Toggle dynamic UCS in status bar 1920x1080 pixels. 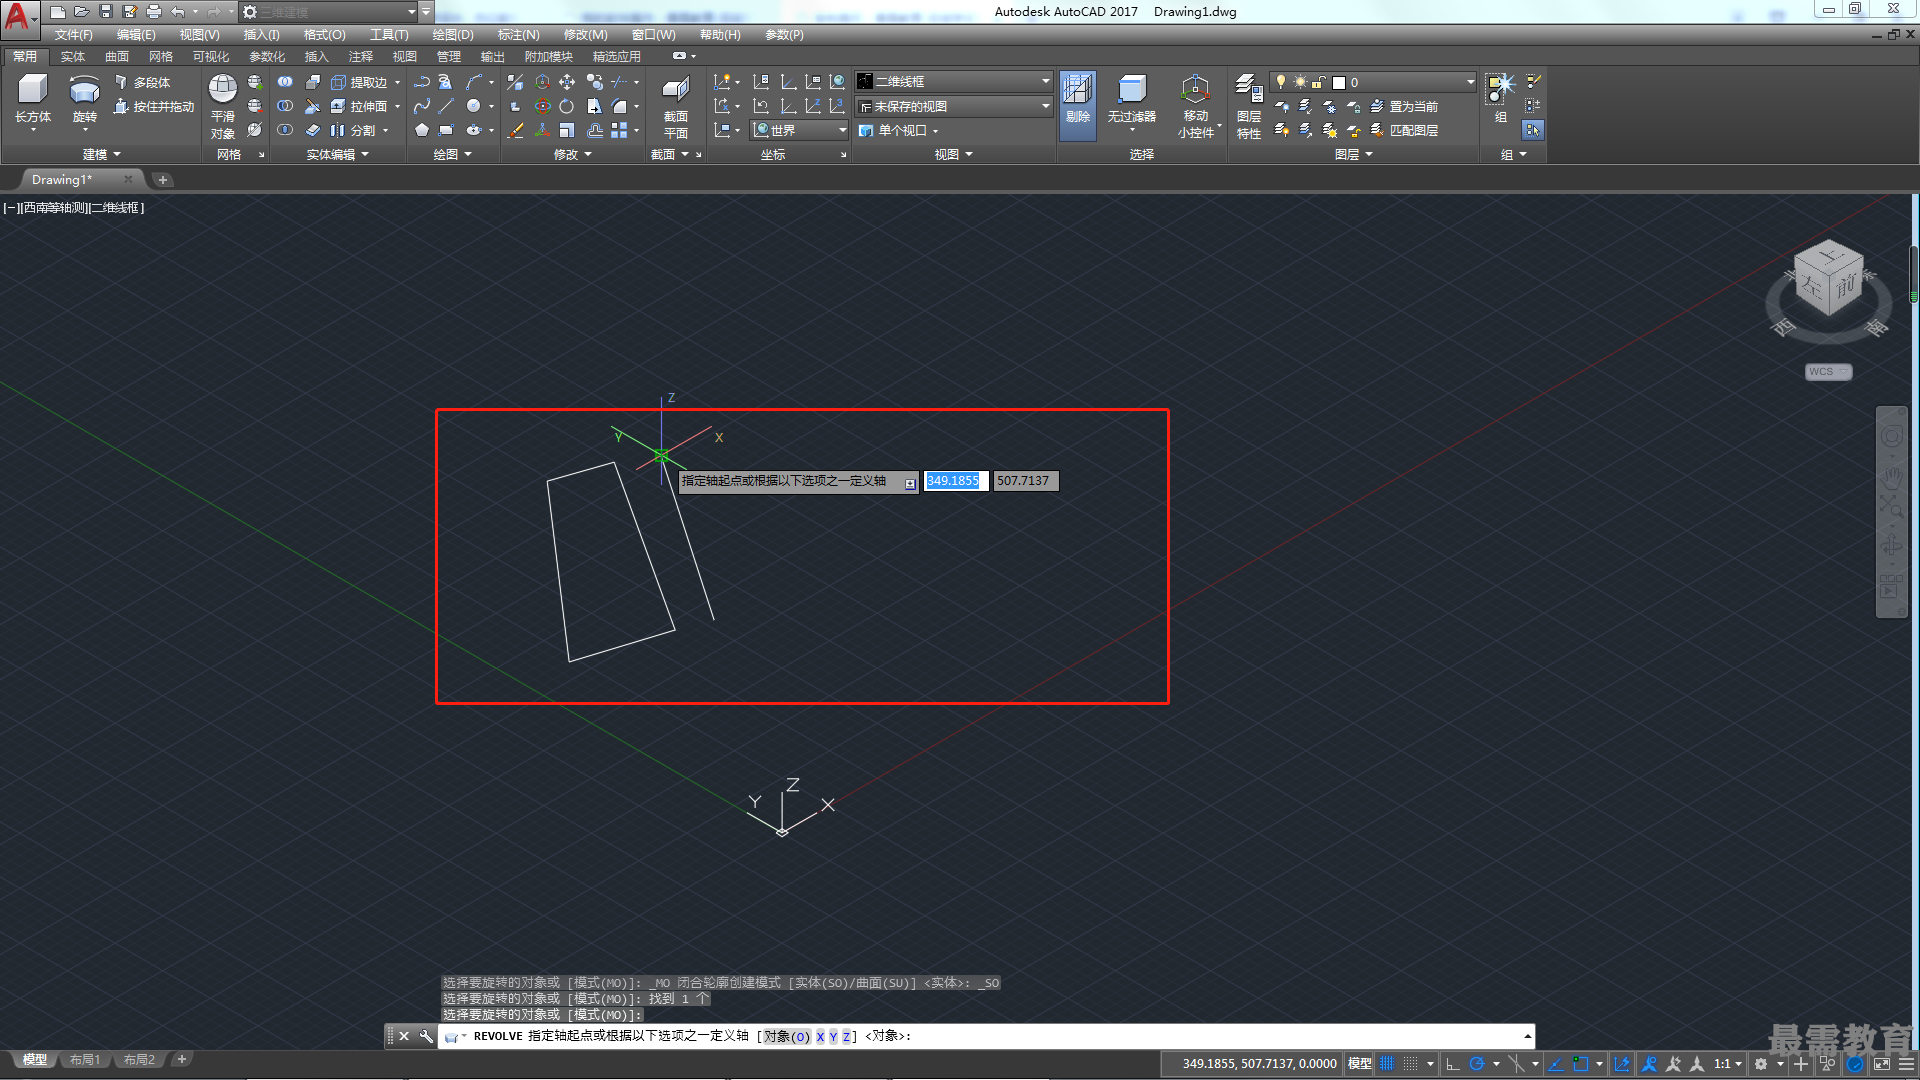(x=1622, y=1063)
